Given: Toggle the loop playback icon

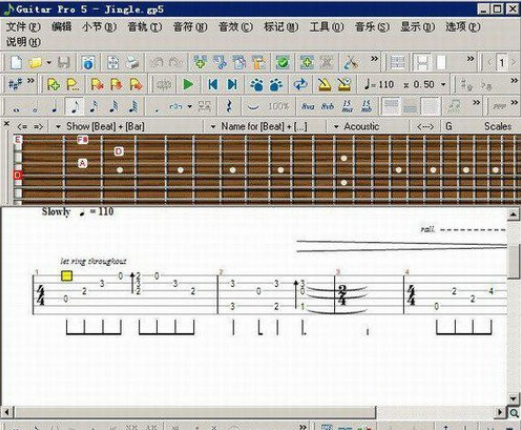Looking at the screenshot, I should click(300, 85).
